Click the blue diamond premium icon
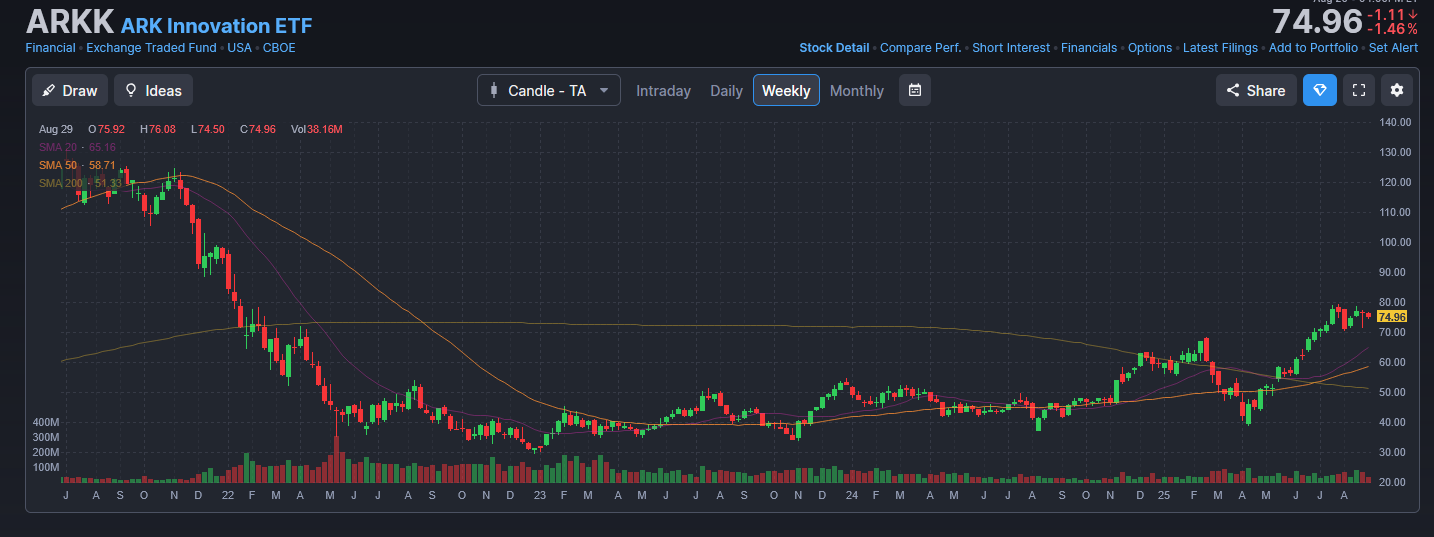This screenshot has height=537, width=1434. pos(1319,90)
